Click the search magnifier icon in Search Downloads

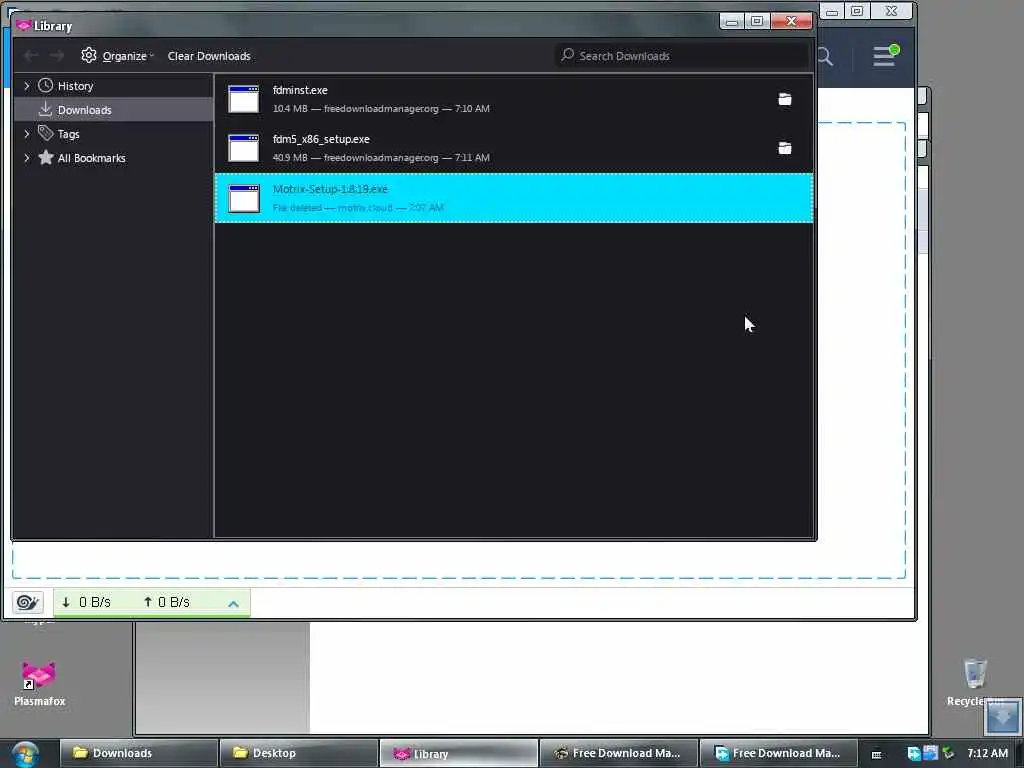pyautogui.click(x=568, y=55)
